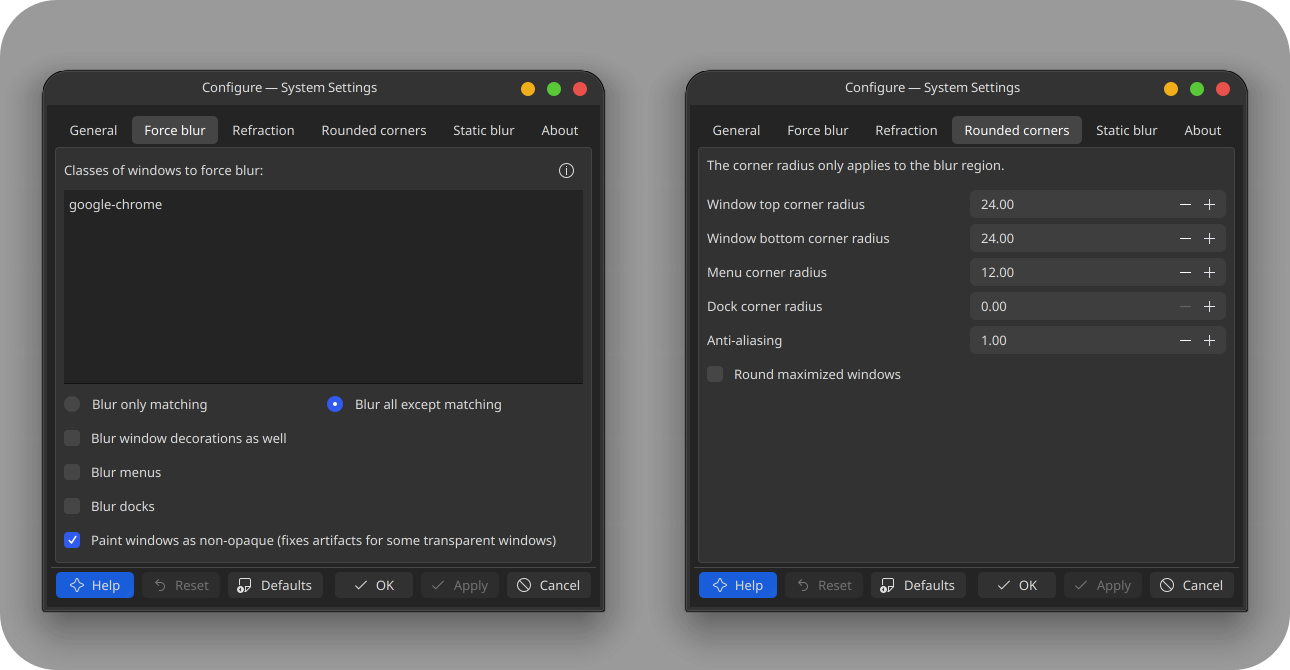The image size is (1290, 670).
Task: Open About tab in left window
Action: [x=560, y=130]
